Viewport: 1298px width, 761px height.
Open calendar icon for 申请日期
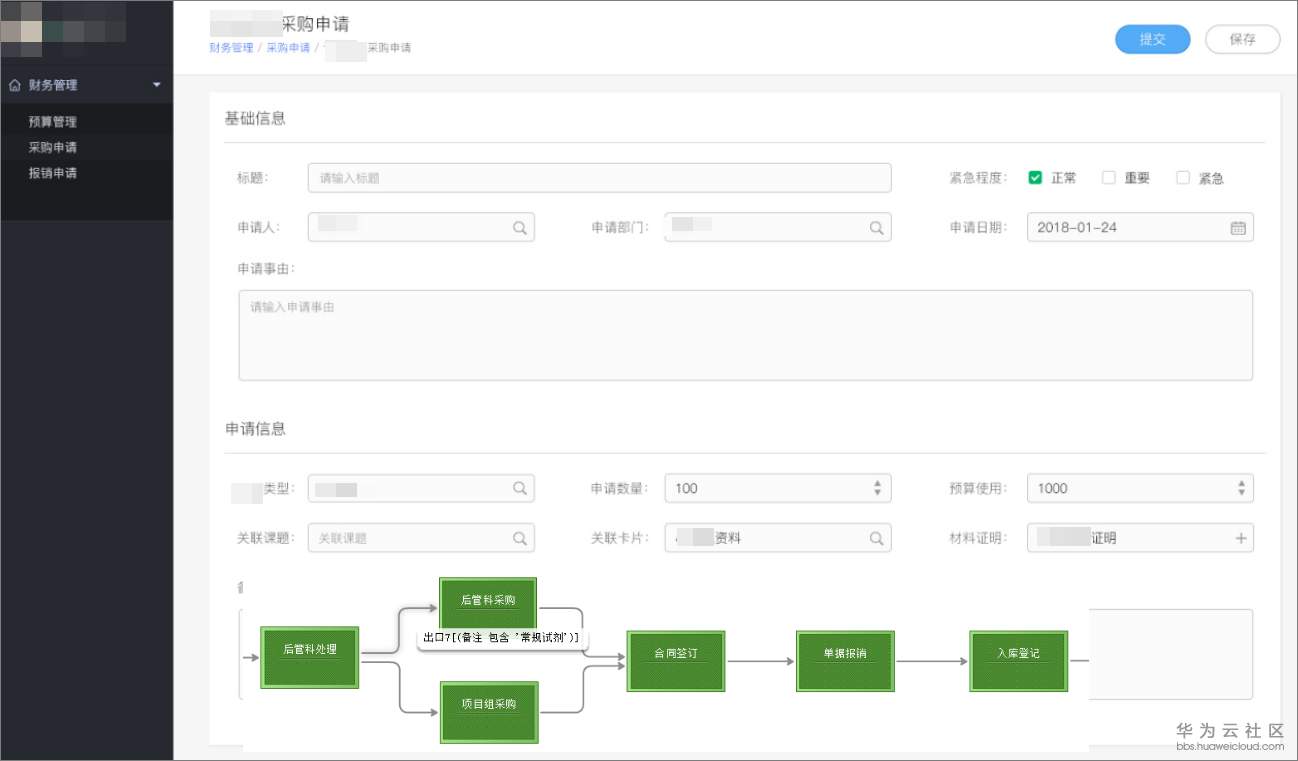[x=1238, y=228]
